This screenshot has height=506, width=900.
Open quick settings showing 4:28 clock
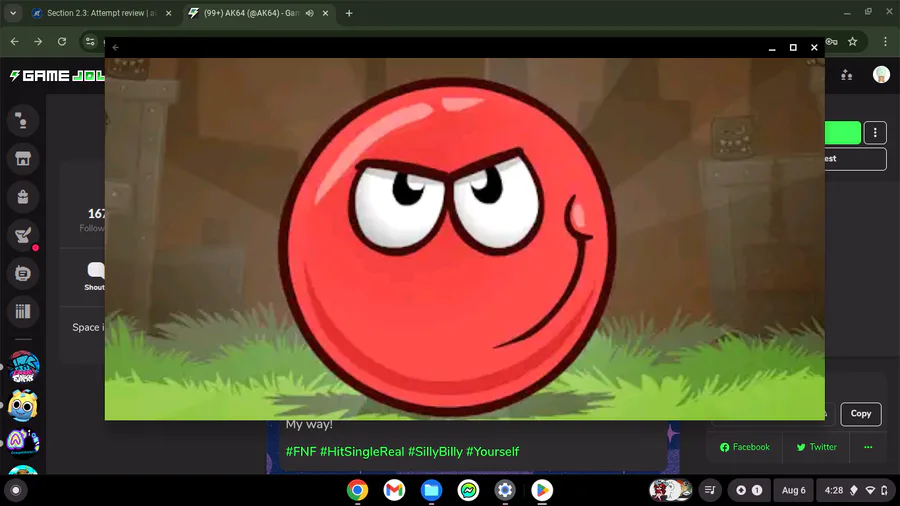coord(855,490)
